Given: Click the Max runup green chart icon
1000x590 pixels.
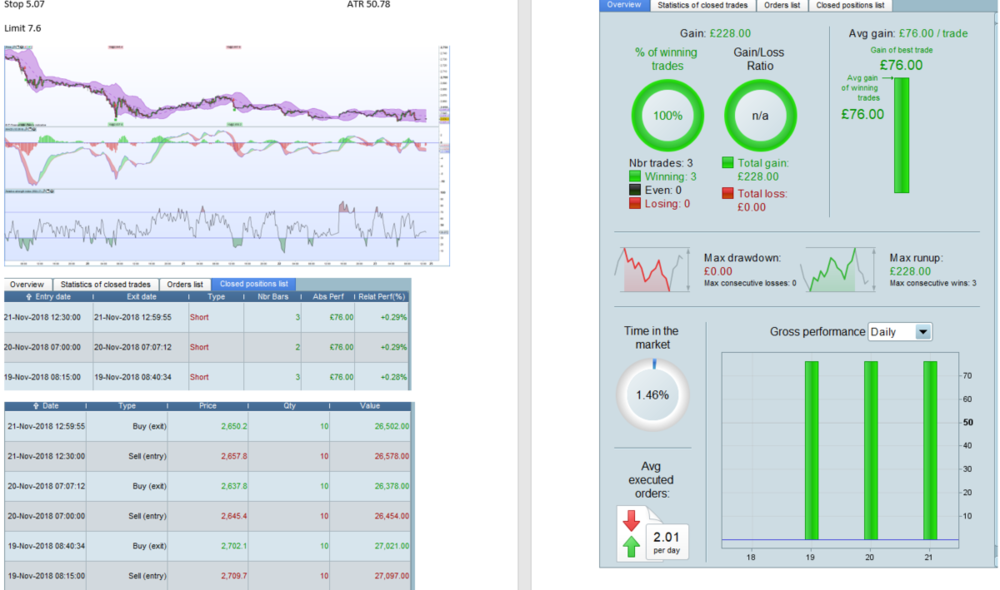Looking at the screenshot, I should [838, 269].
